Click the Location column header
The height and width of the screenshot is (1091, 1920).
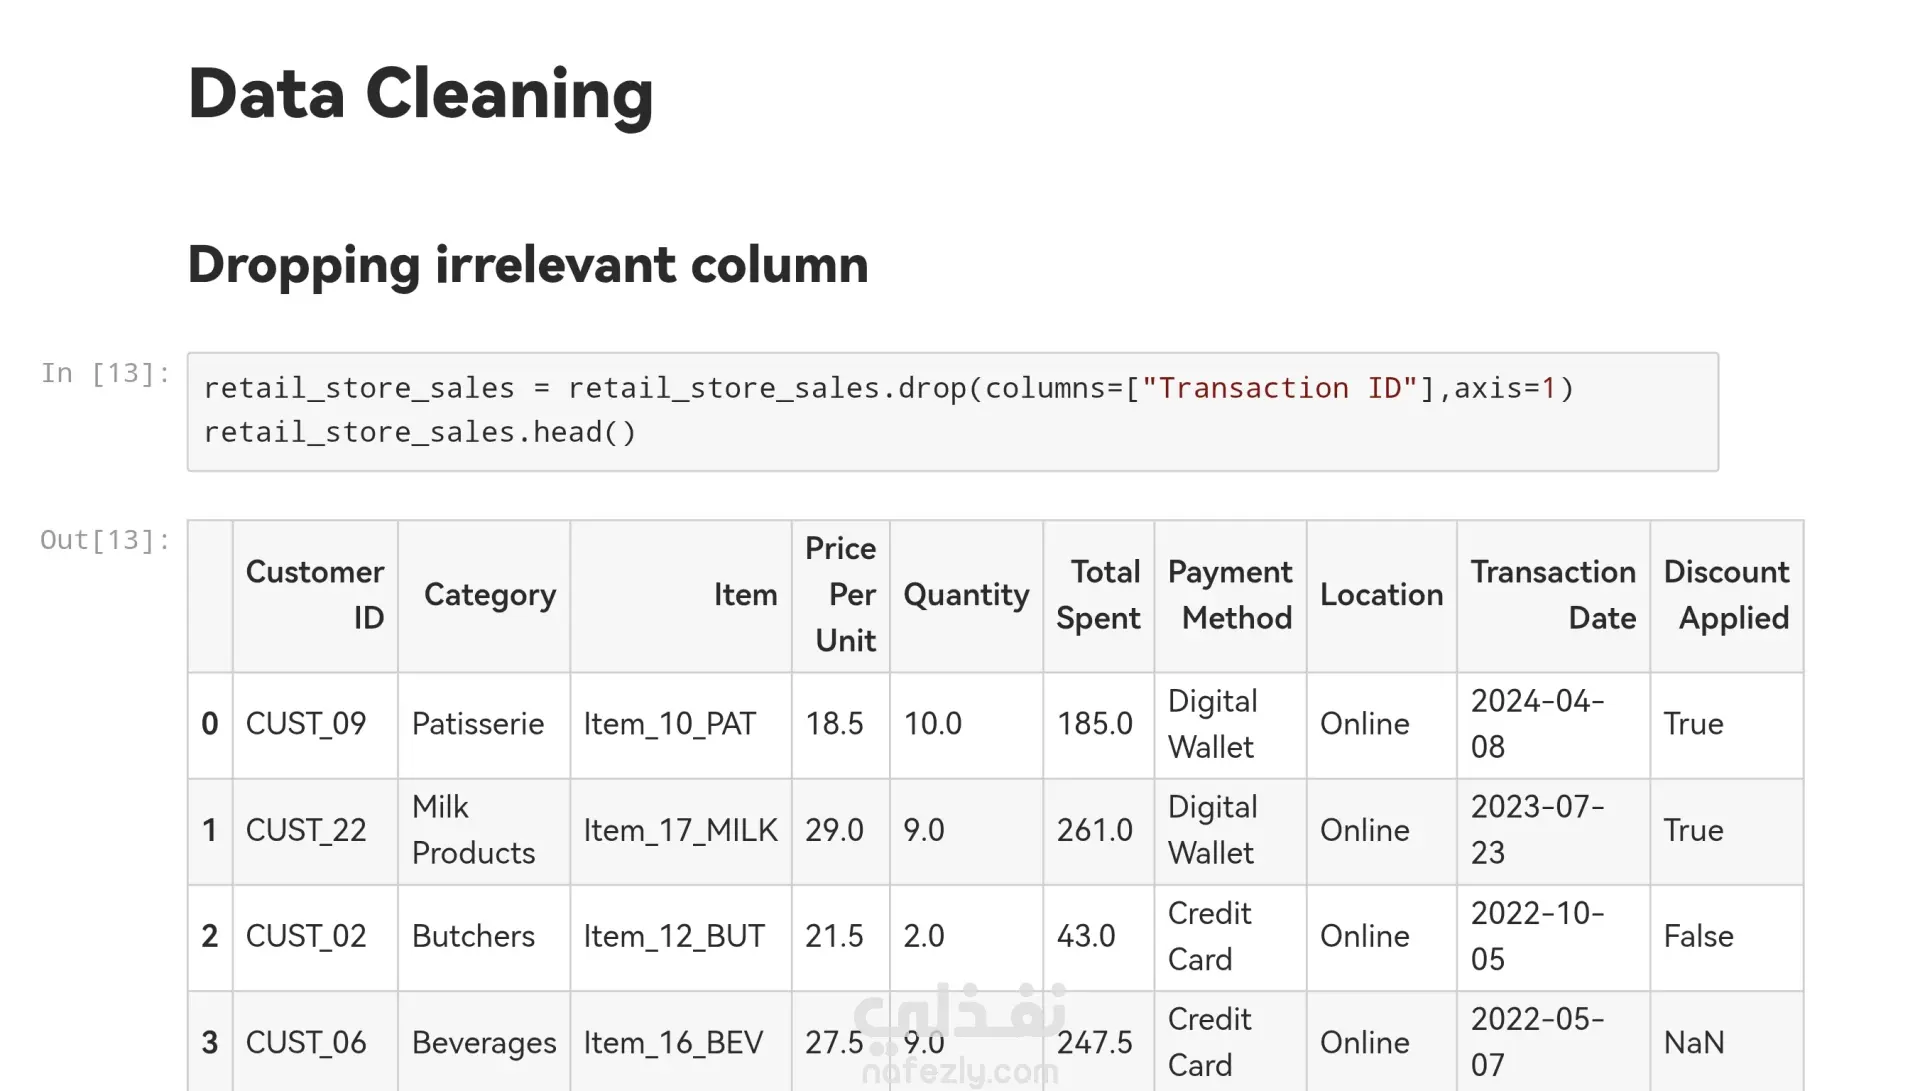(1381, 595)
